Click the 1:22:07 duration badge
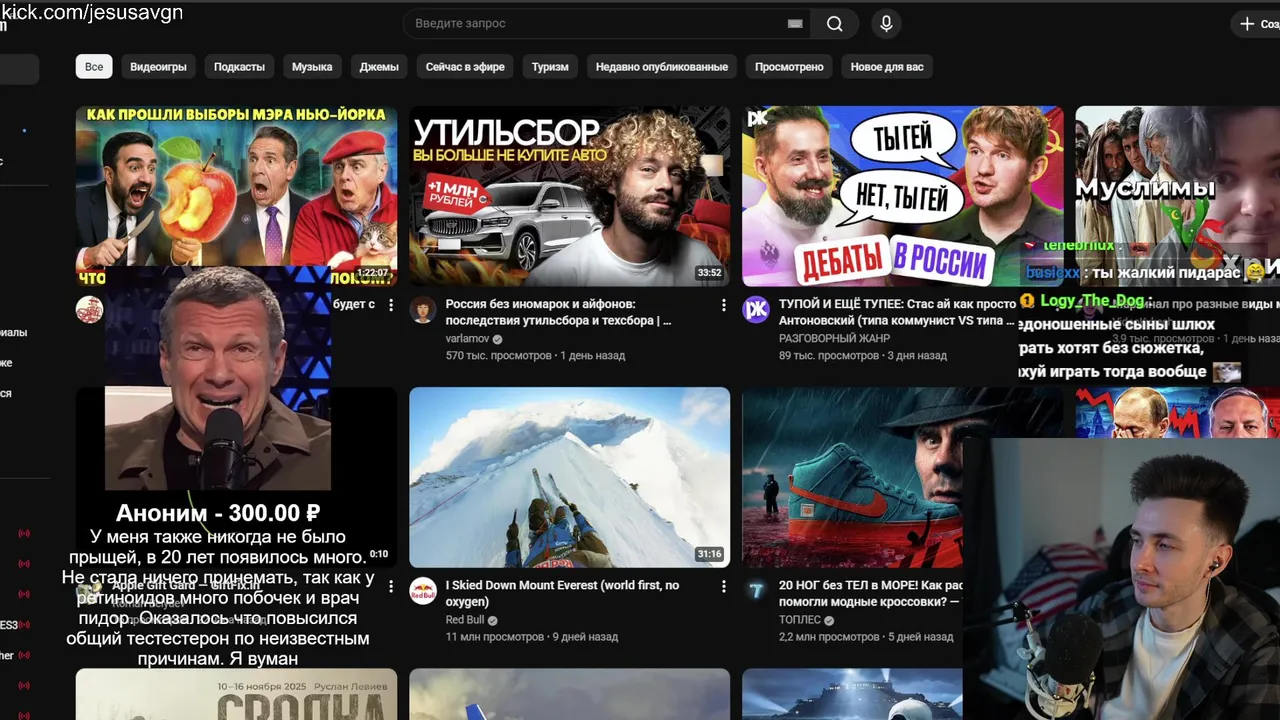1280x720 pixels. tap(372, 273)
